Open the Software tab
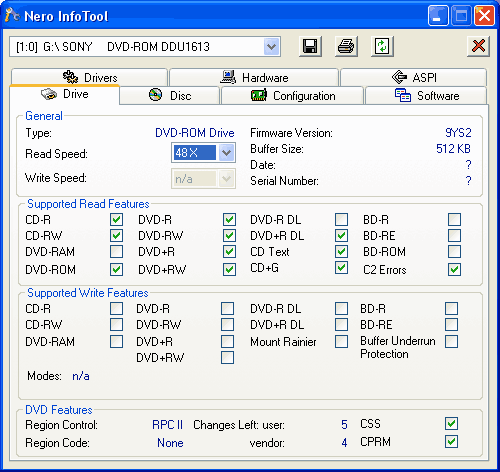 (426, 96)
